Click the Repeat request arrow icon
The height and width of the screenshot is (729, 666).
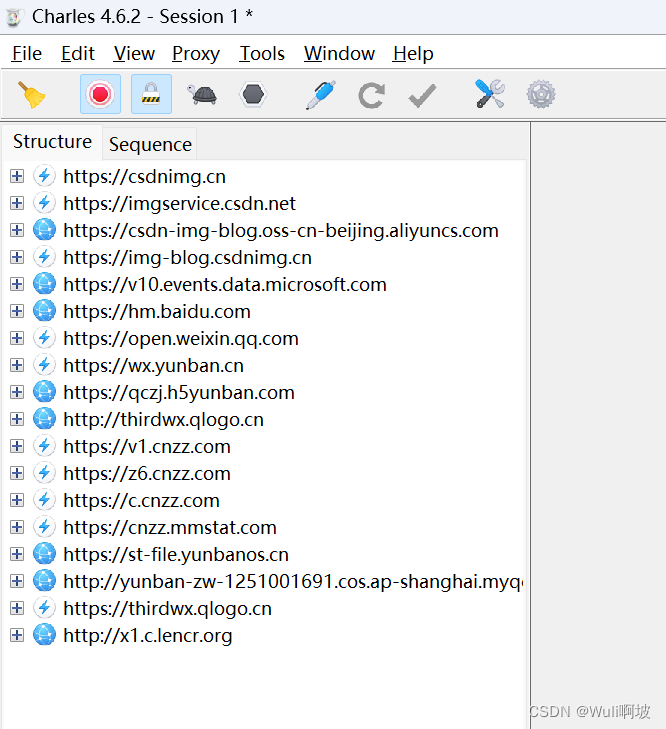(372, 95)
